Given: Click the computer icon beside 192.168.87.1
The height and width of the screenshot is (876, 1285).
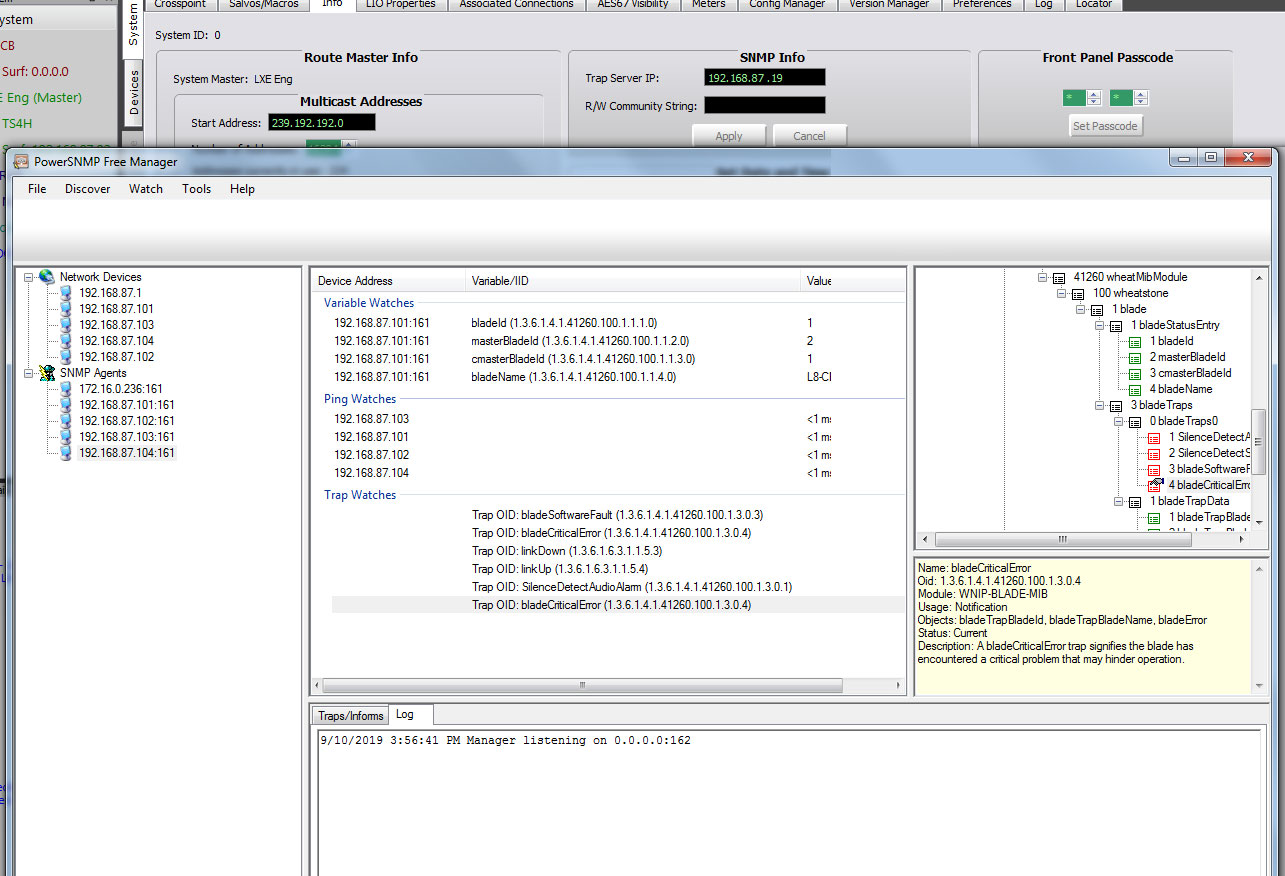Looking at the screenshot, I should coord(66,293).
